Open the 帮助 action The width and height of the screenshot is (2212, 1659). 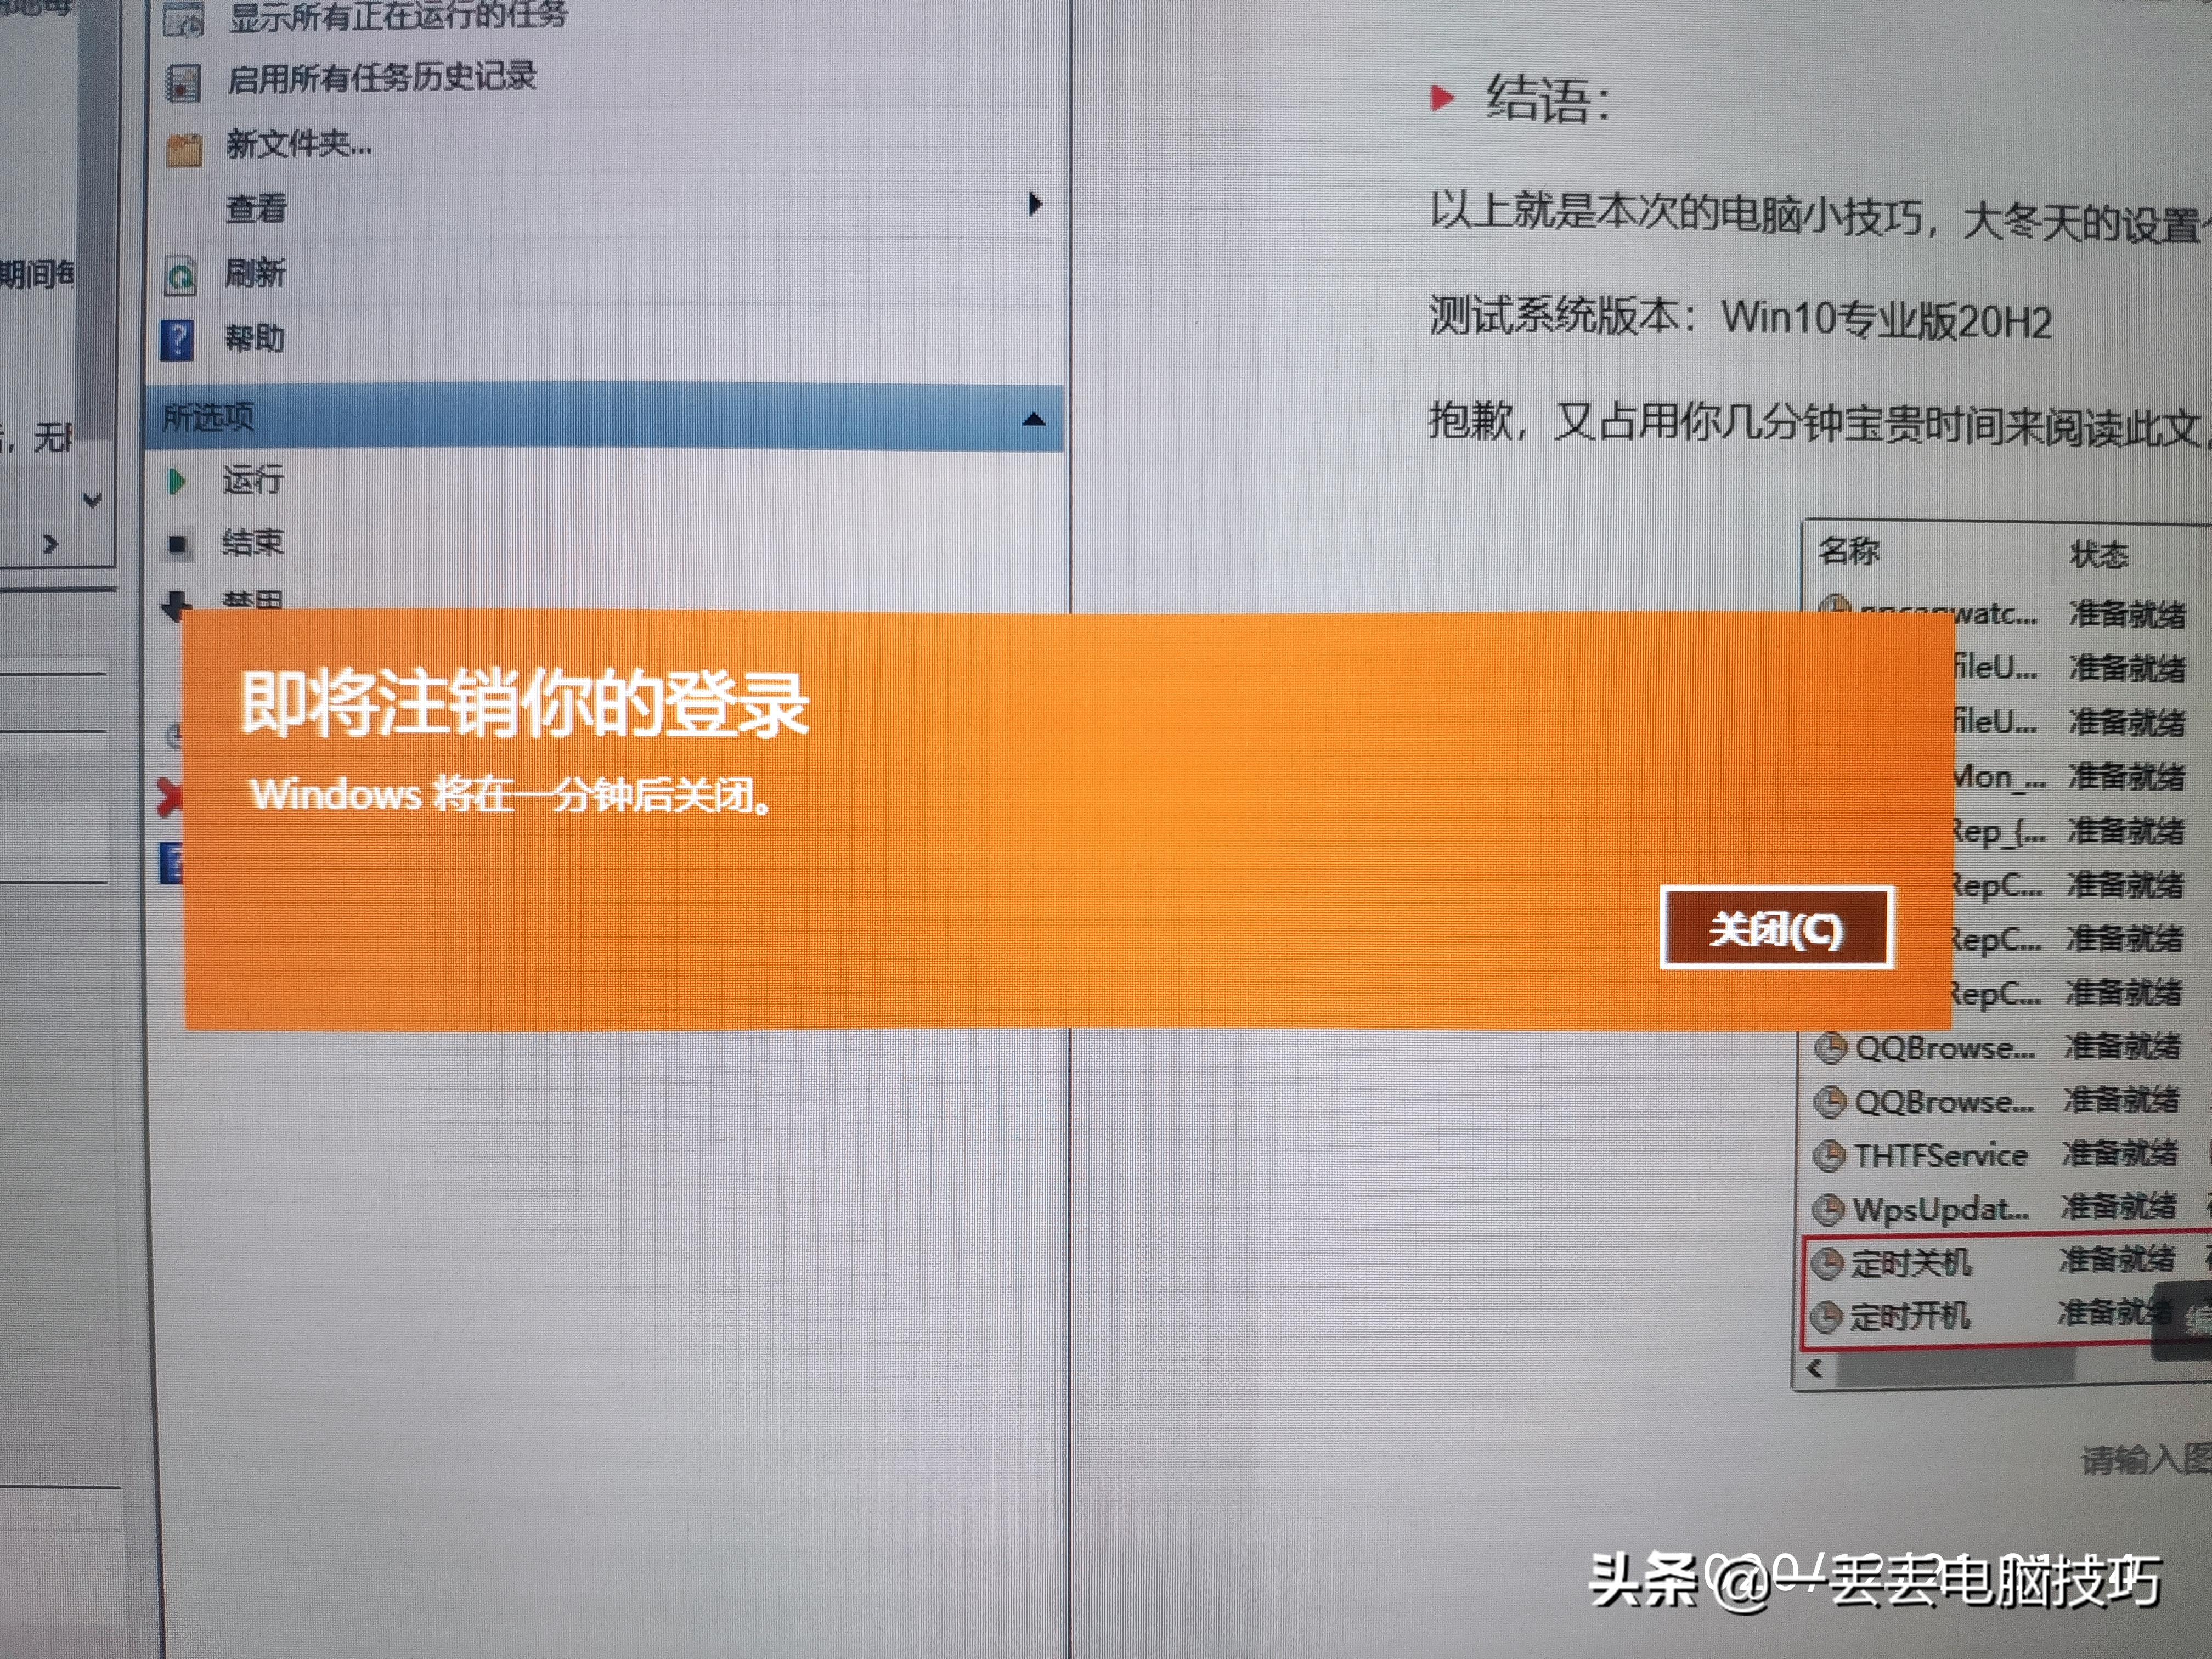click(x=254, y=338)
